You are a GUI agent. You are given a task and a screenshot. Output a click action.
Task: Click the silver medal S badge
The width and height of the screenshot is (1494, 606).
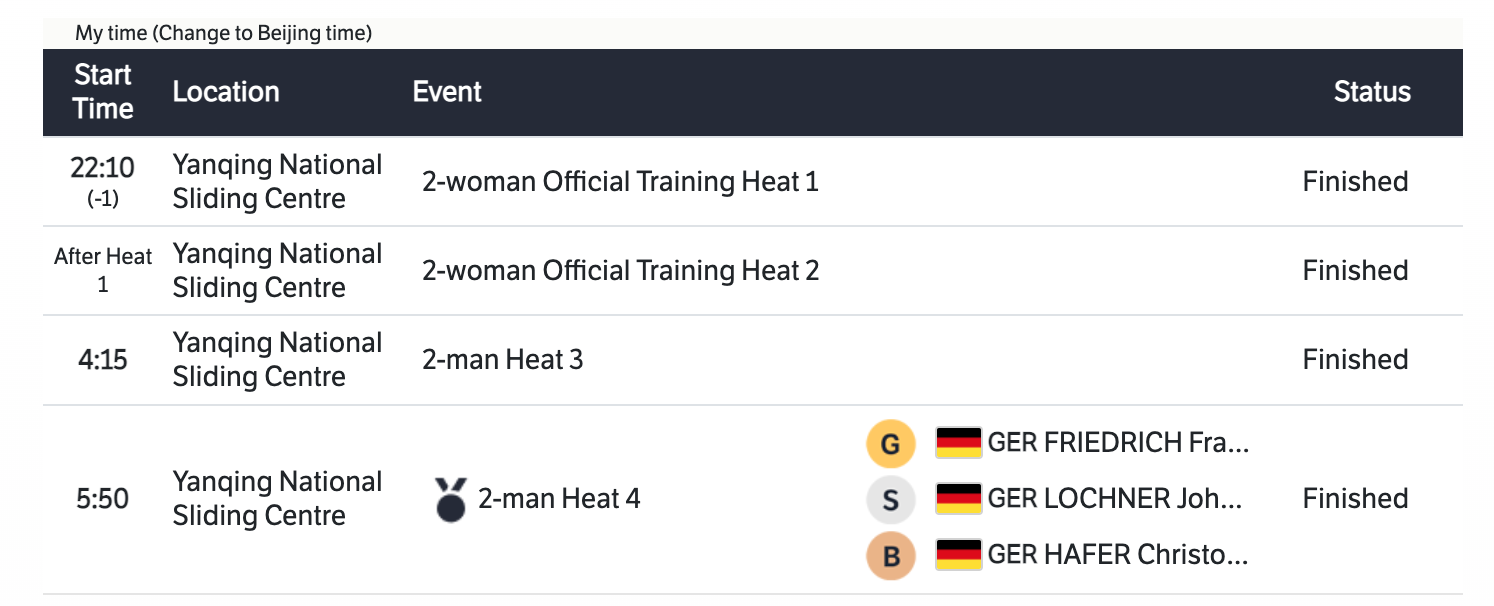point(891,499)
